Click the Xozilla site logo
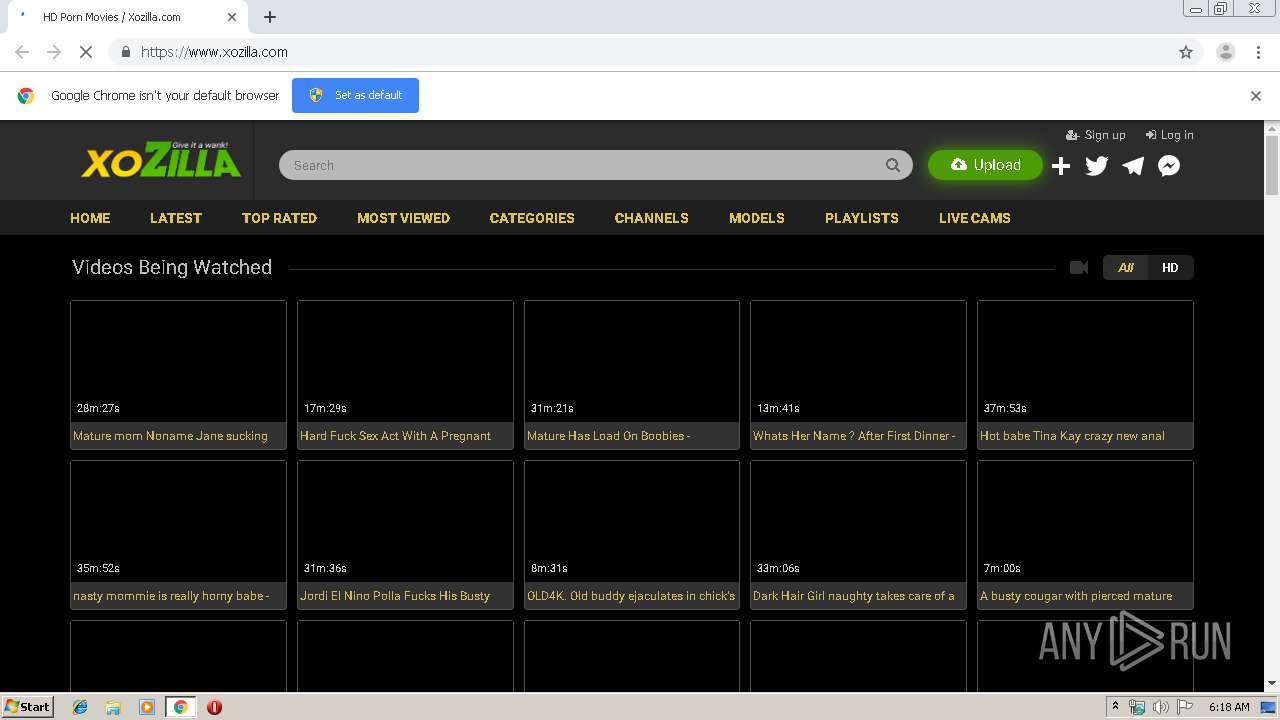 click(161, 160)
